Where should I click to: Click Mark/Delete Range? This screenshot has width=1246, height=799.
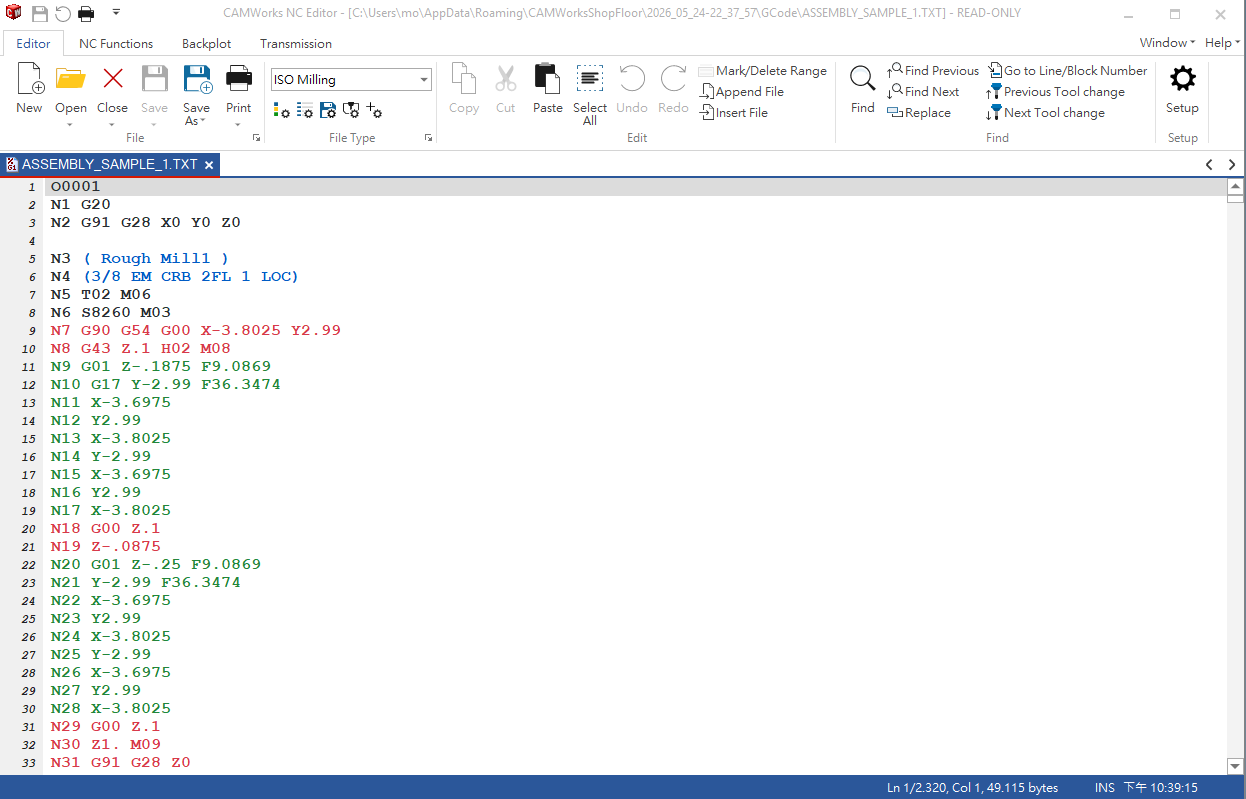(x=762, y=71)
